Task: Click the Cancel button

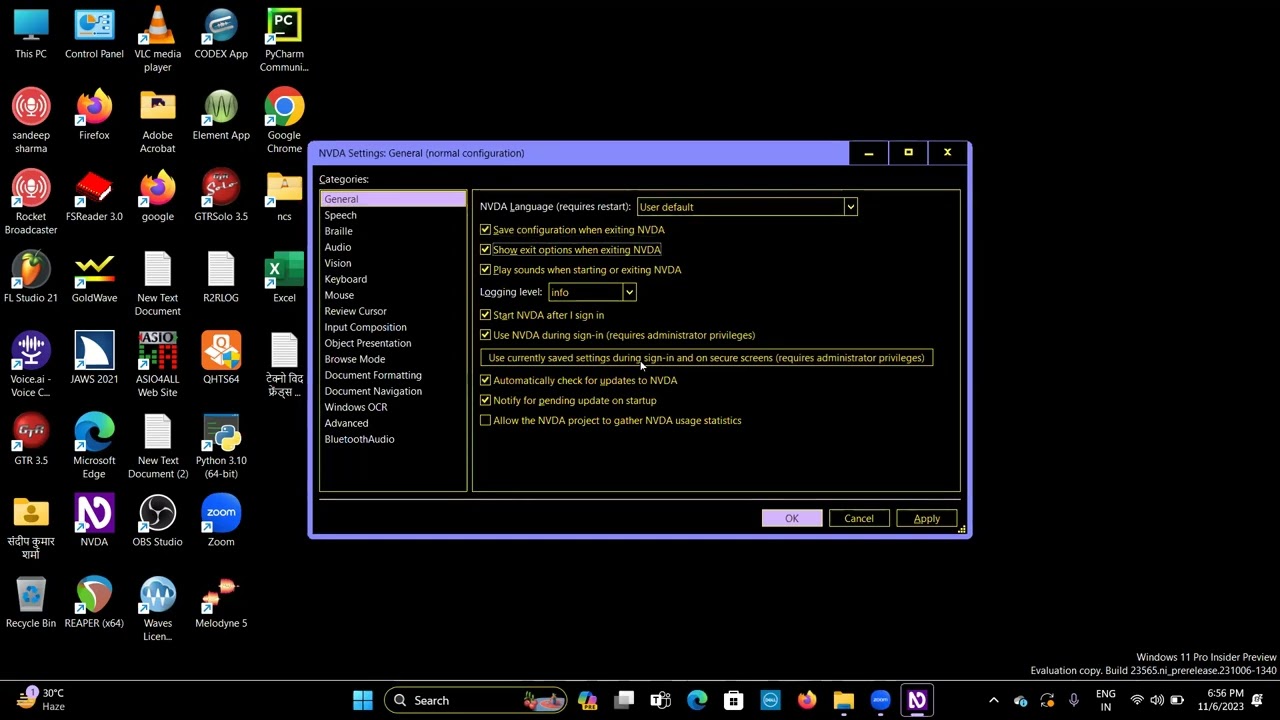Action: click(858, 518)
